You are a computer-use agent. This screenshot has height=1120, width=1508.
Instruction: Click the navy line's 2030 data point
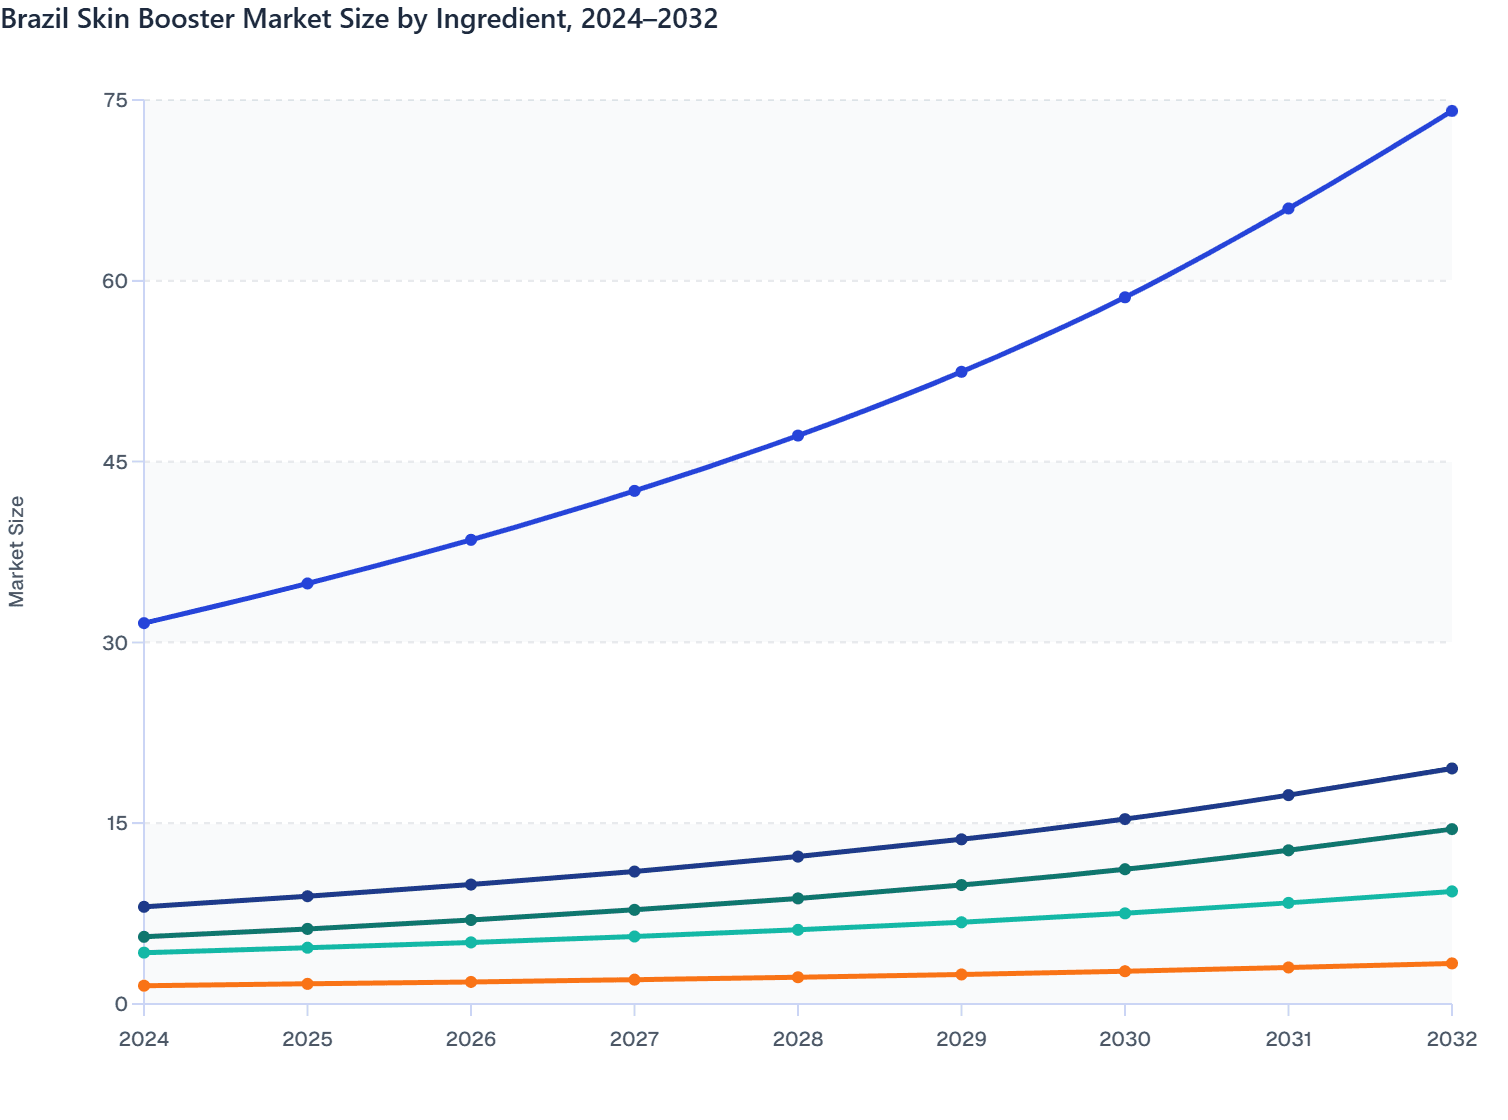coord(1124,818)
